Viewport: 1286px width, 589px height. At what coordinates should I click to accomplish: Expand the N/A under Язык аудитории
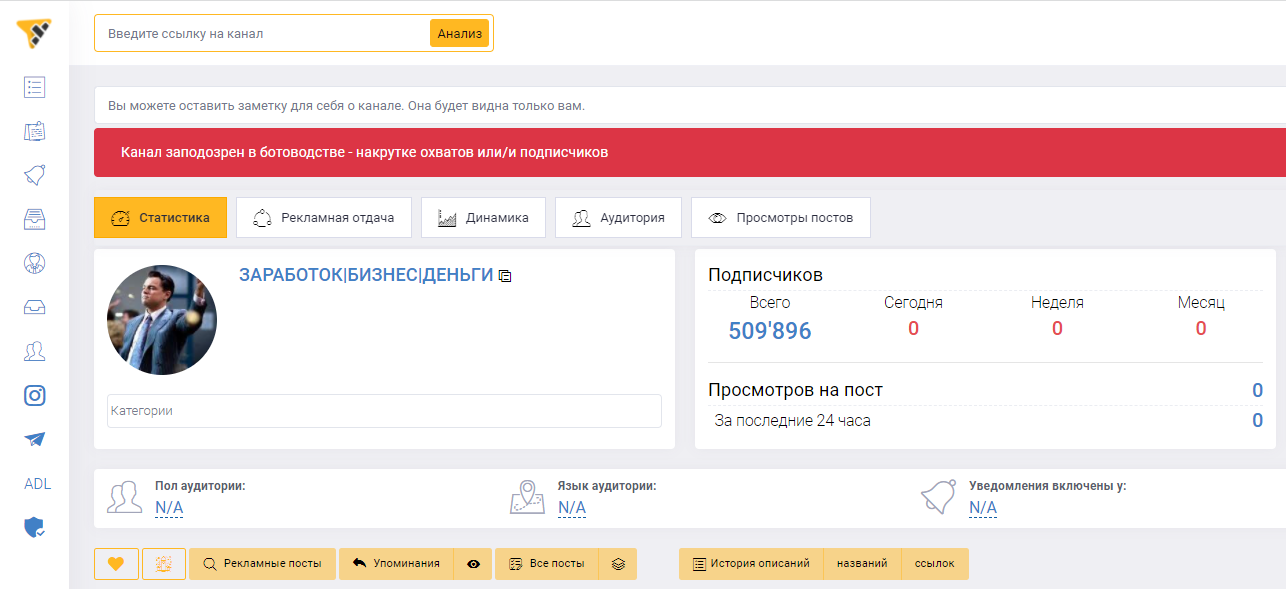(x=570, y=507)
